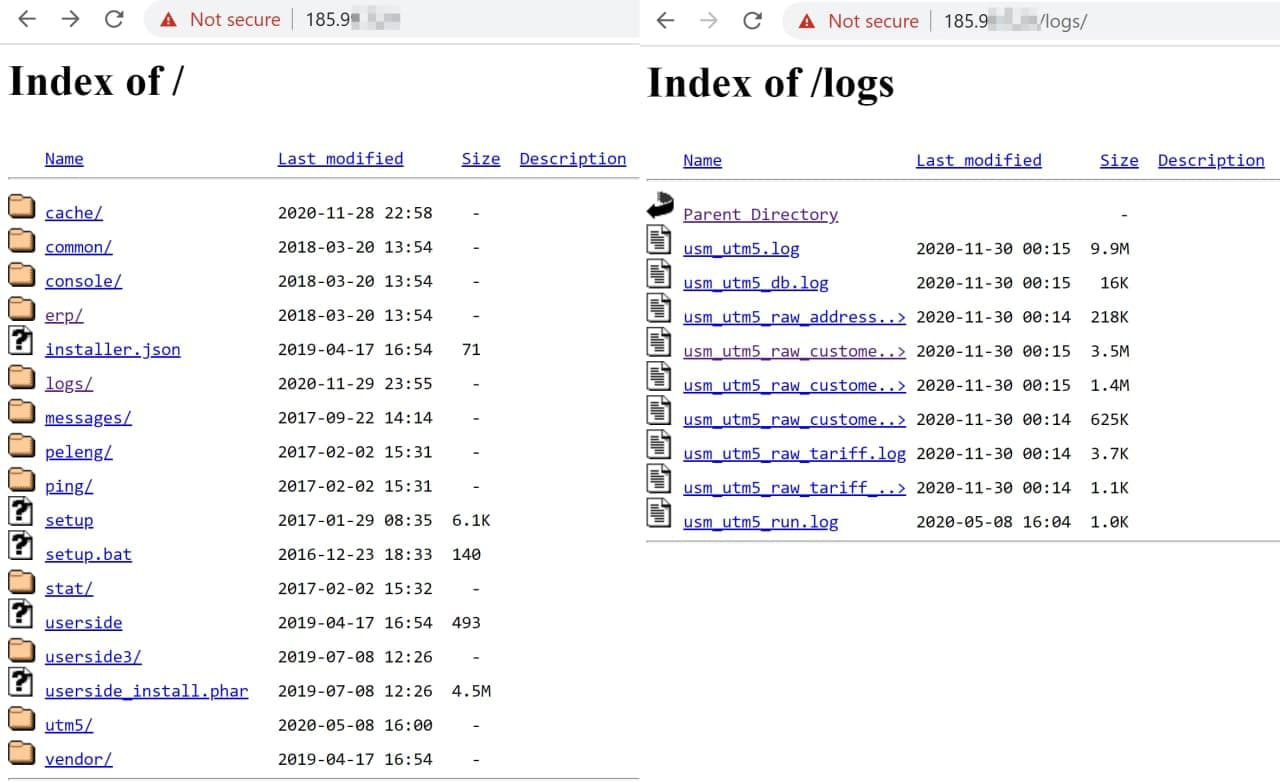Open the ping/ directory link
The image size is (1280, 783).
point(69,486)
